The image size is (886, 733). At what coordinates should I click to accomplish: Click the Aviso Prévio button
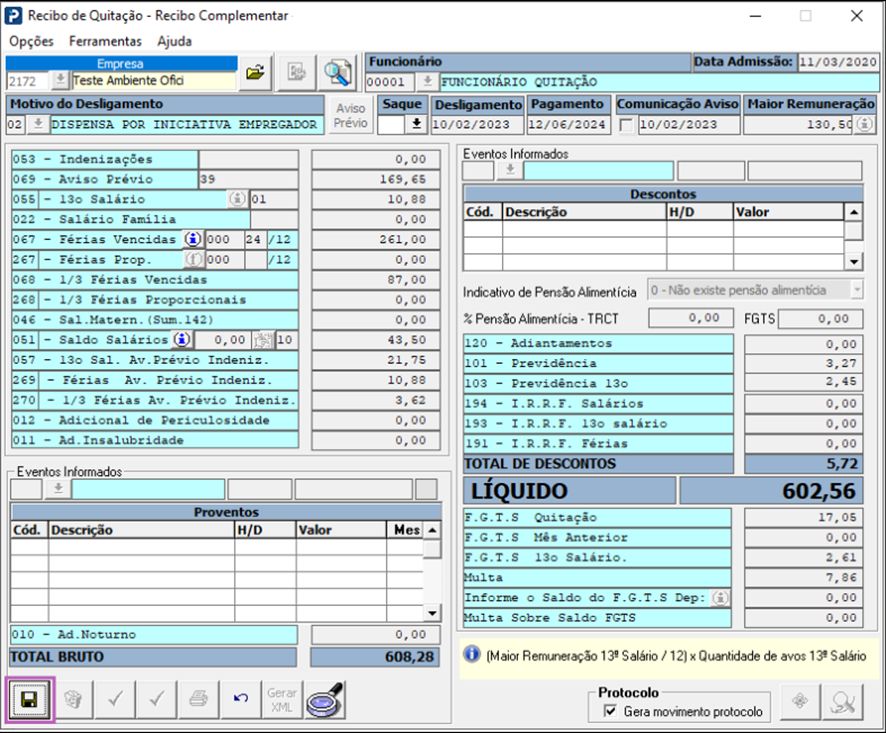[x=350, y=115]
